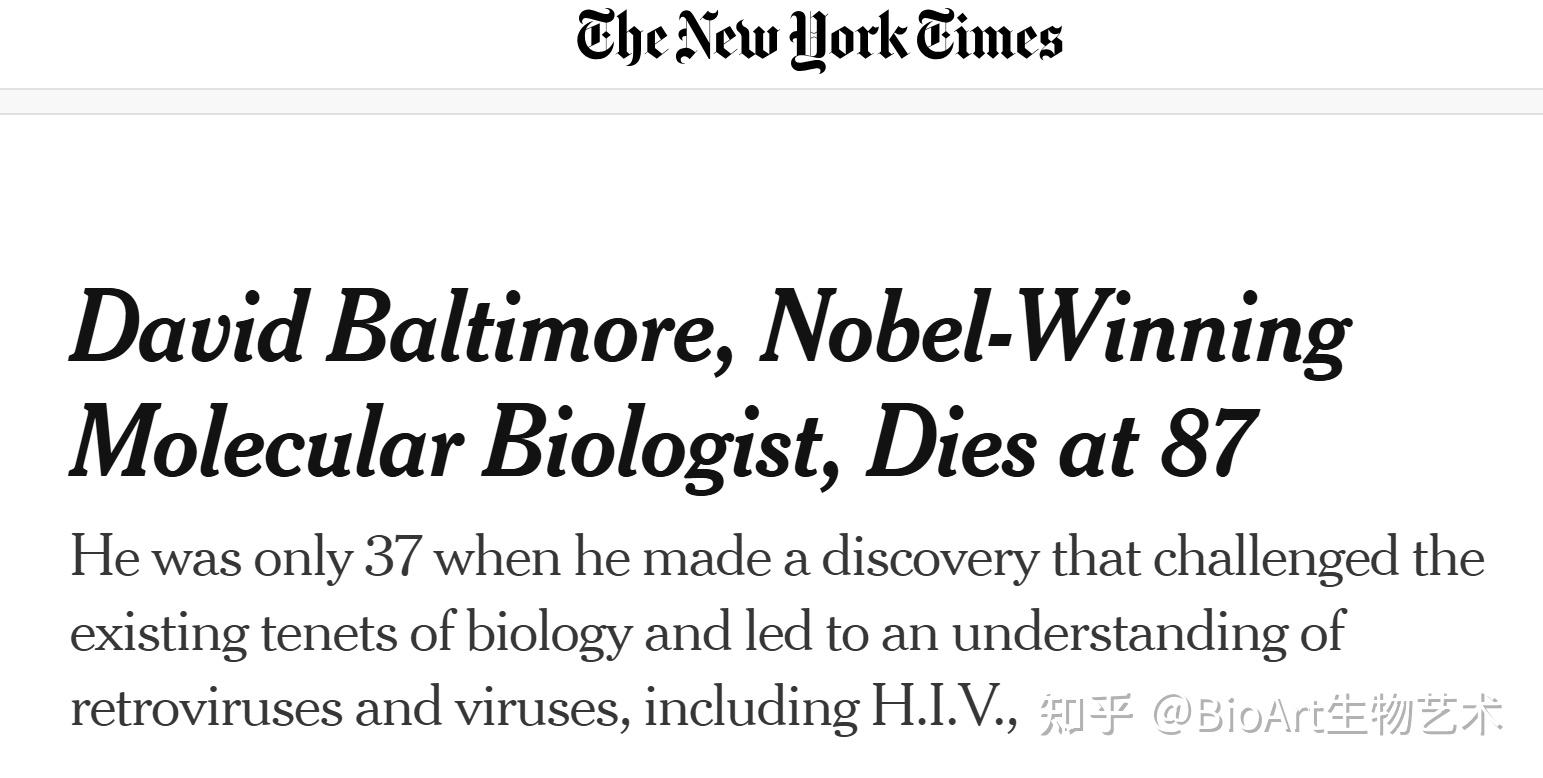Image resolution: width=1543 pixels, height=778 pixels.
Task: Click The New York Times masthead logo
Action: pyautogui.click(x=819, y=39)
